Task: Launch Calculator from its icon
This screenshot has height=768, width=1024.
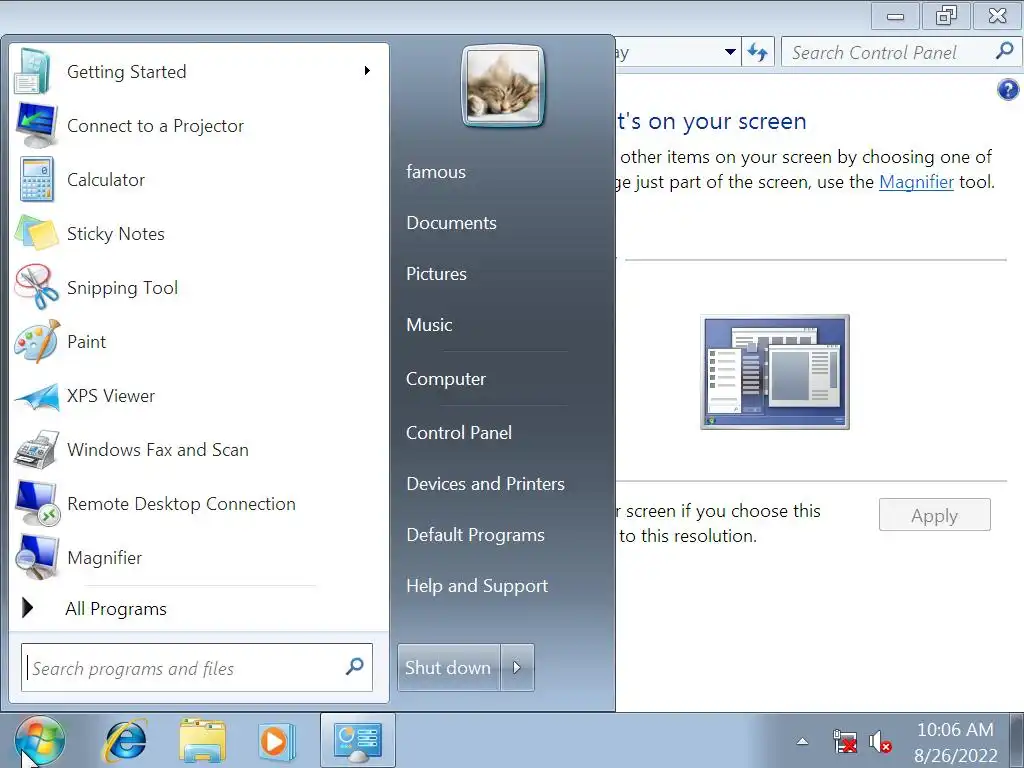Action: tap(37, 180)
